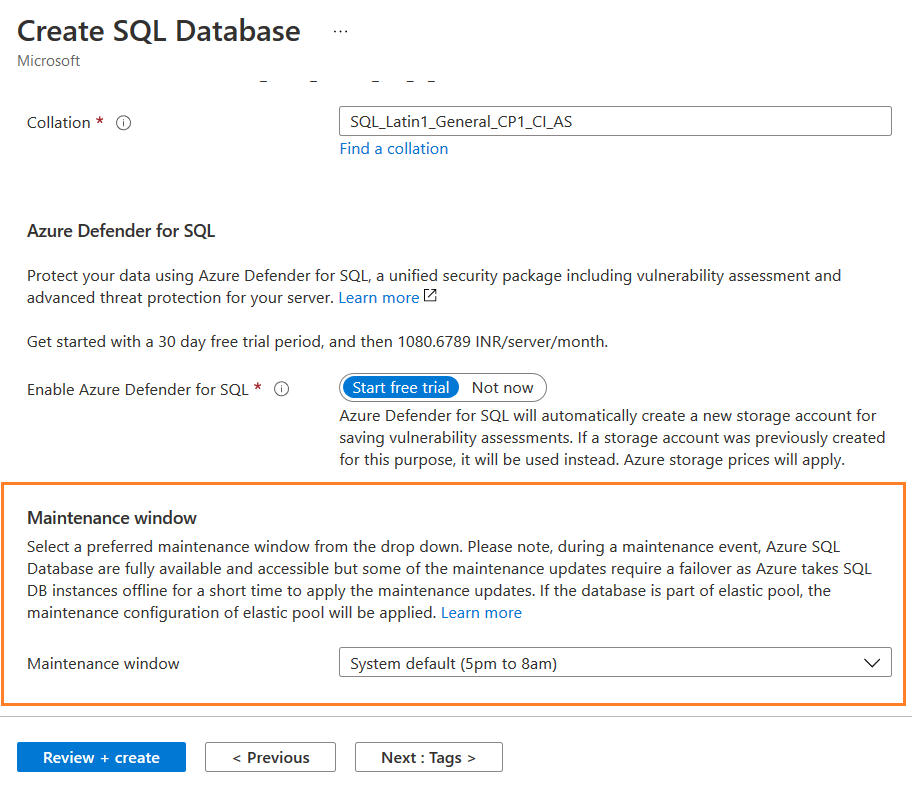Click the Azure Defender for SQL section heading
Image resolution: width=912 pixels, height=786 pixels.
pos(121,231)
